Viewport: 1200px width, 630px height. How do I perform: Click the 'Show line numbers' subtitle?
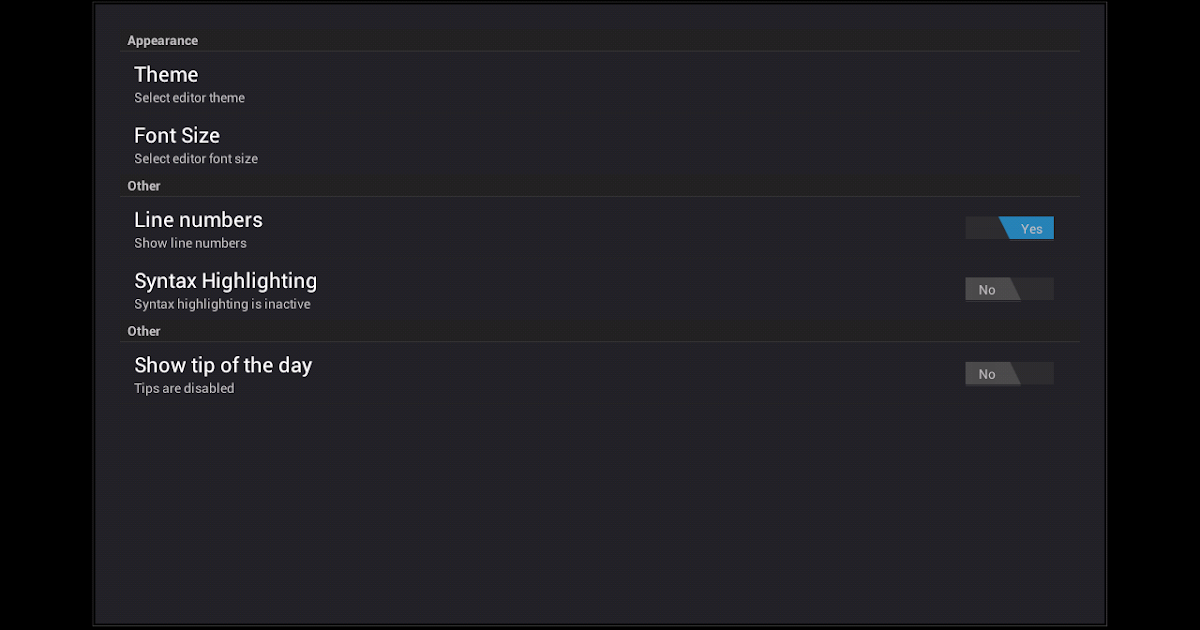pos(190,243)
